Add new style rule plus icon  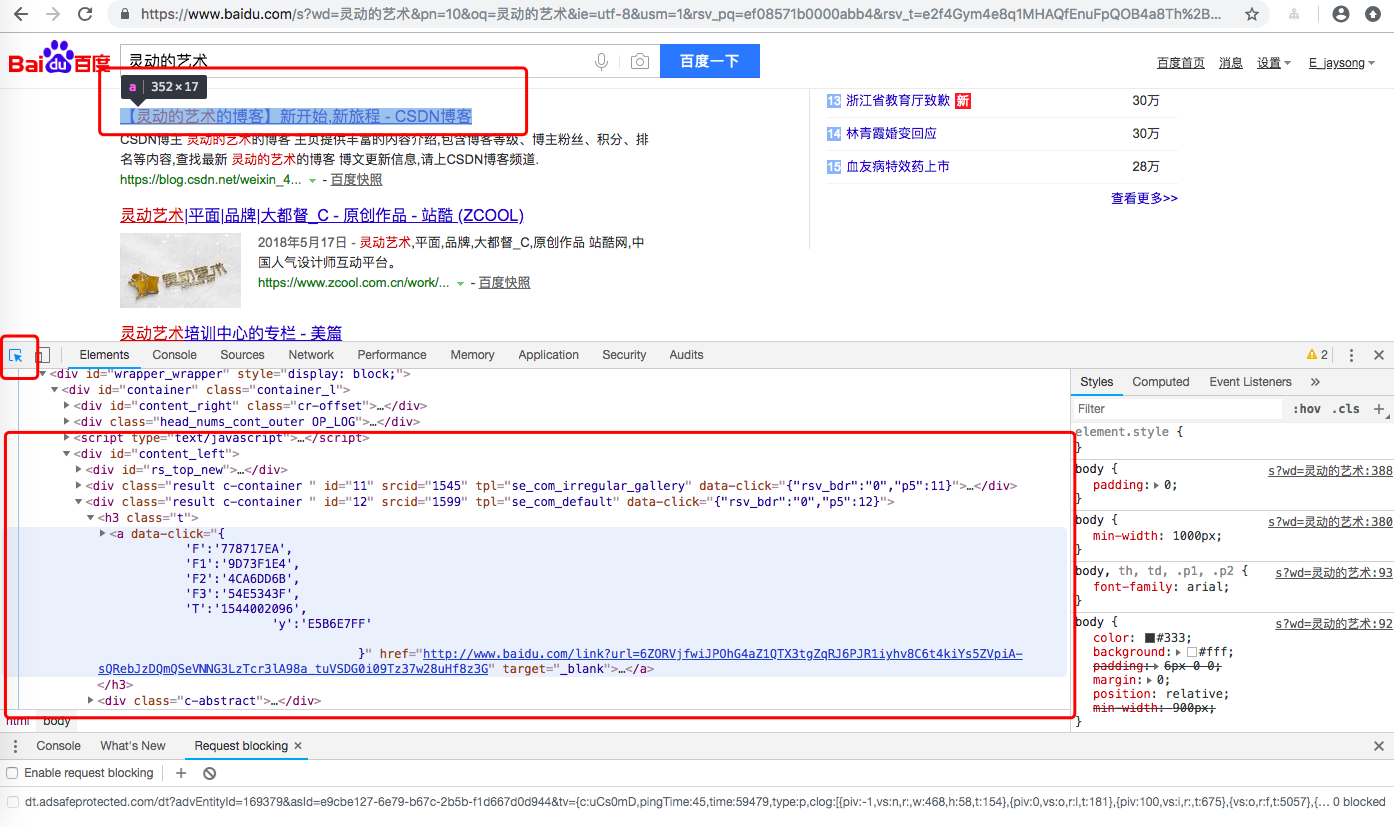click(x=1379, y=408)
